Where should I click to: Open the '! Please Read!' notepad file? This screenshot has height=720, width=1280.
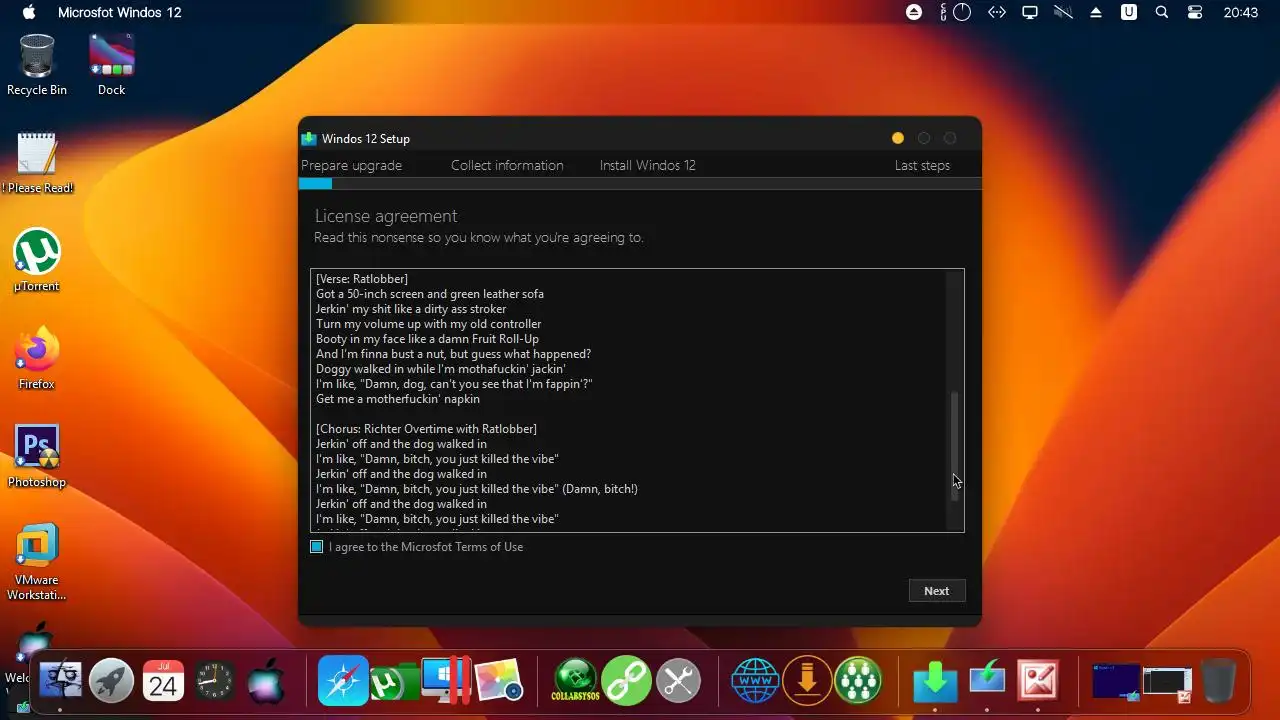coord(37,163)
